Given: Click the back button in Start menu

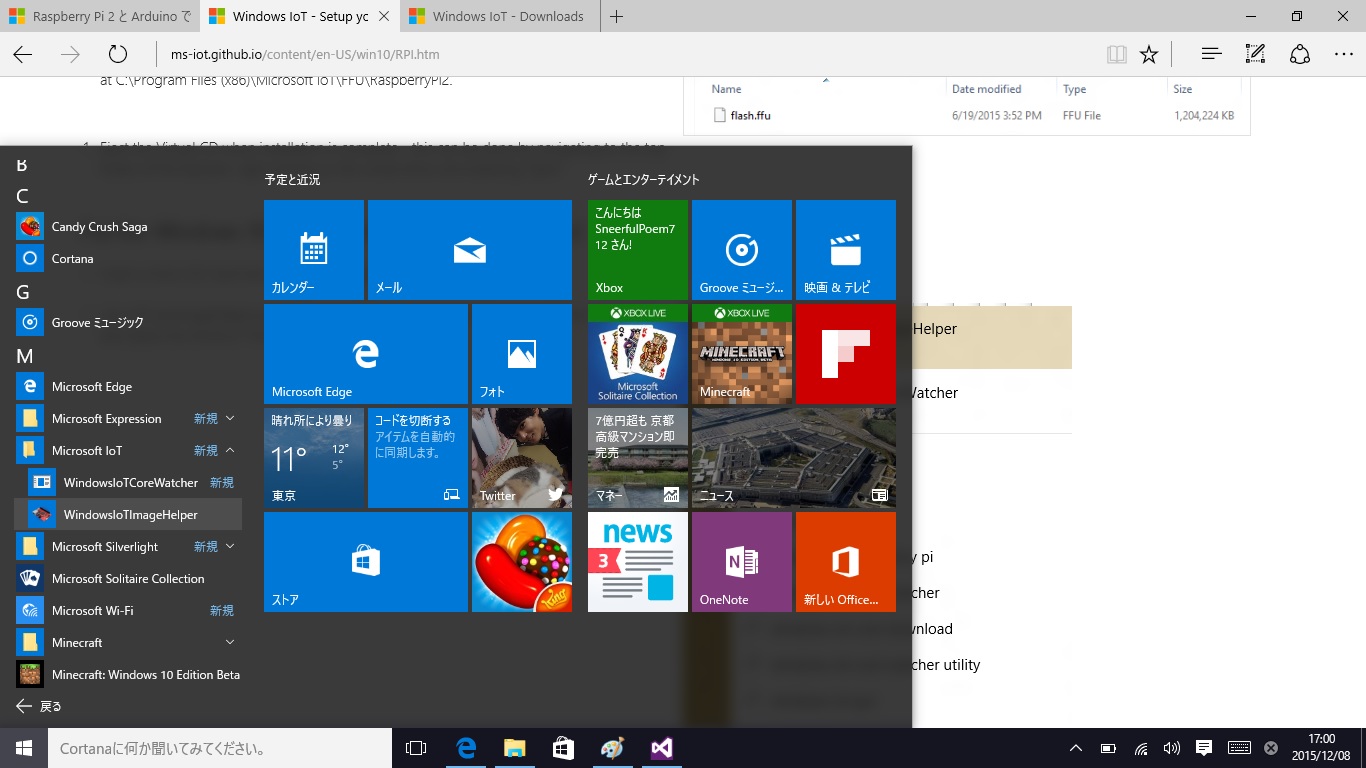Looking at the screenshot, I should click(40, 706).
